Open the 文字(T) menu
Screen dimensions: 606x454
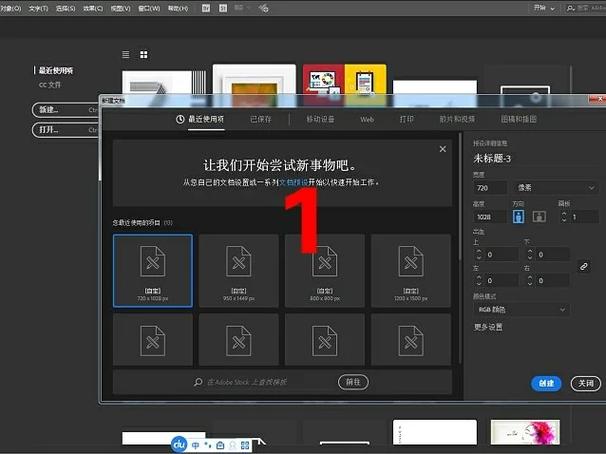coord(38,8)
